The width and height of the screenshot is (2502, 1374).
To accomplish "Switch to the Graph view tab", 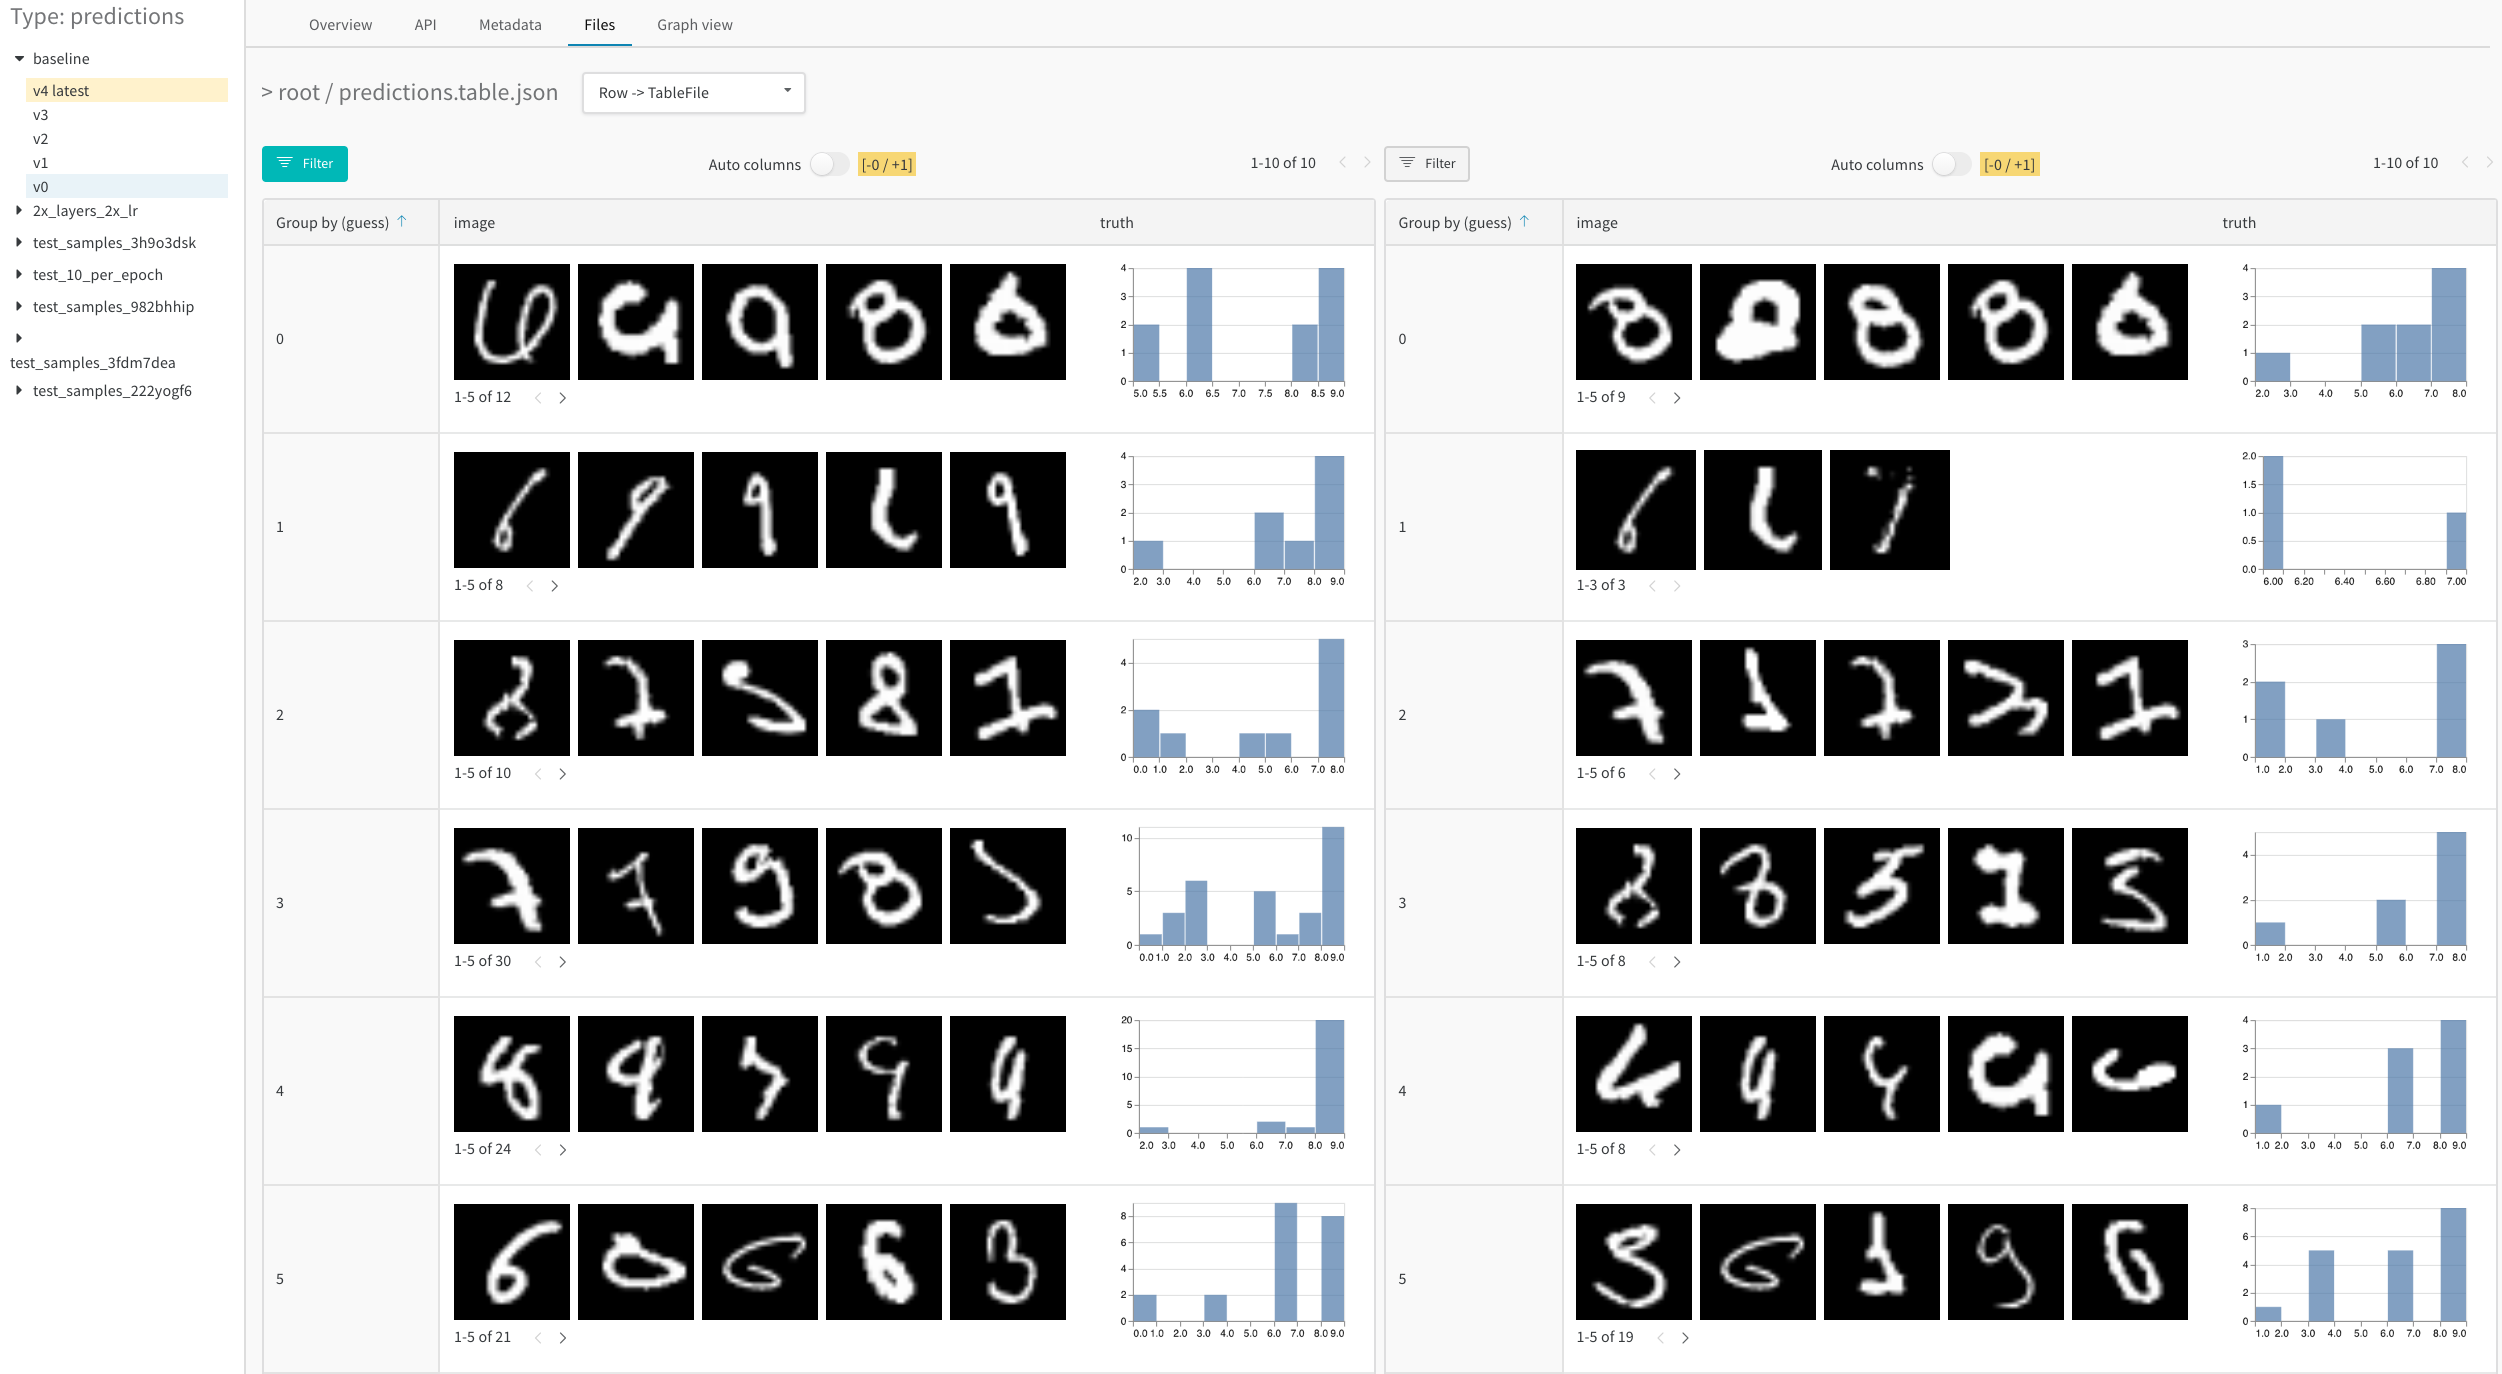I will click(694, 25).
